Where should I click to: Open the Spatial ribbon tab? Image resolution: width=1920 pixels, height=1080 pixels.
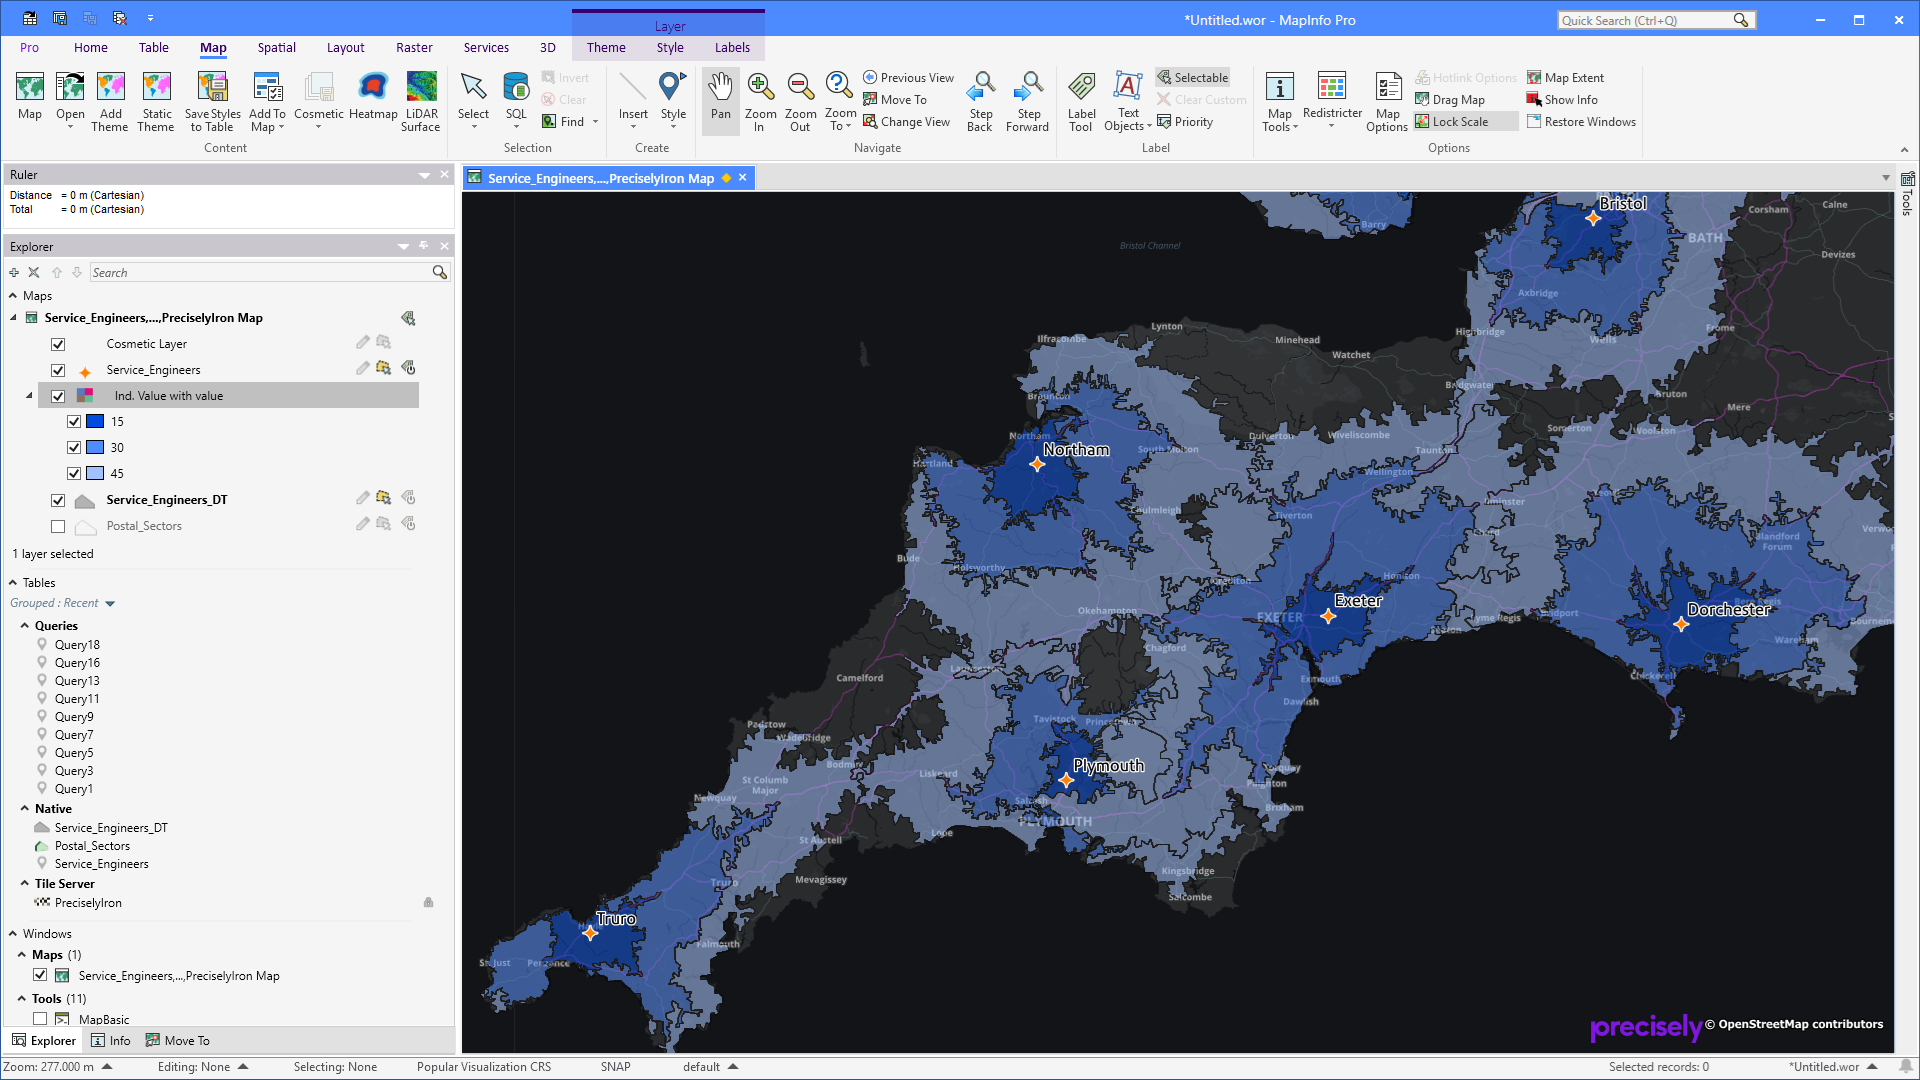tap(276, 47)
